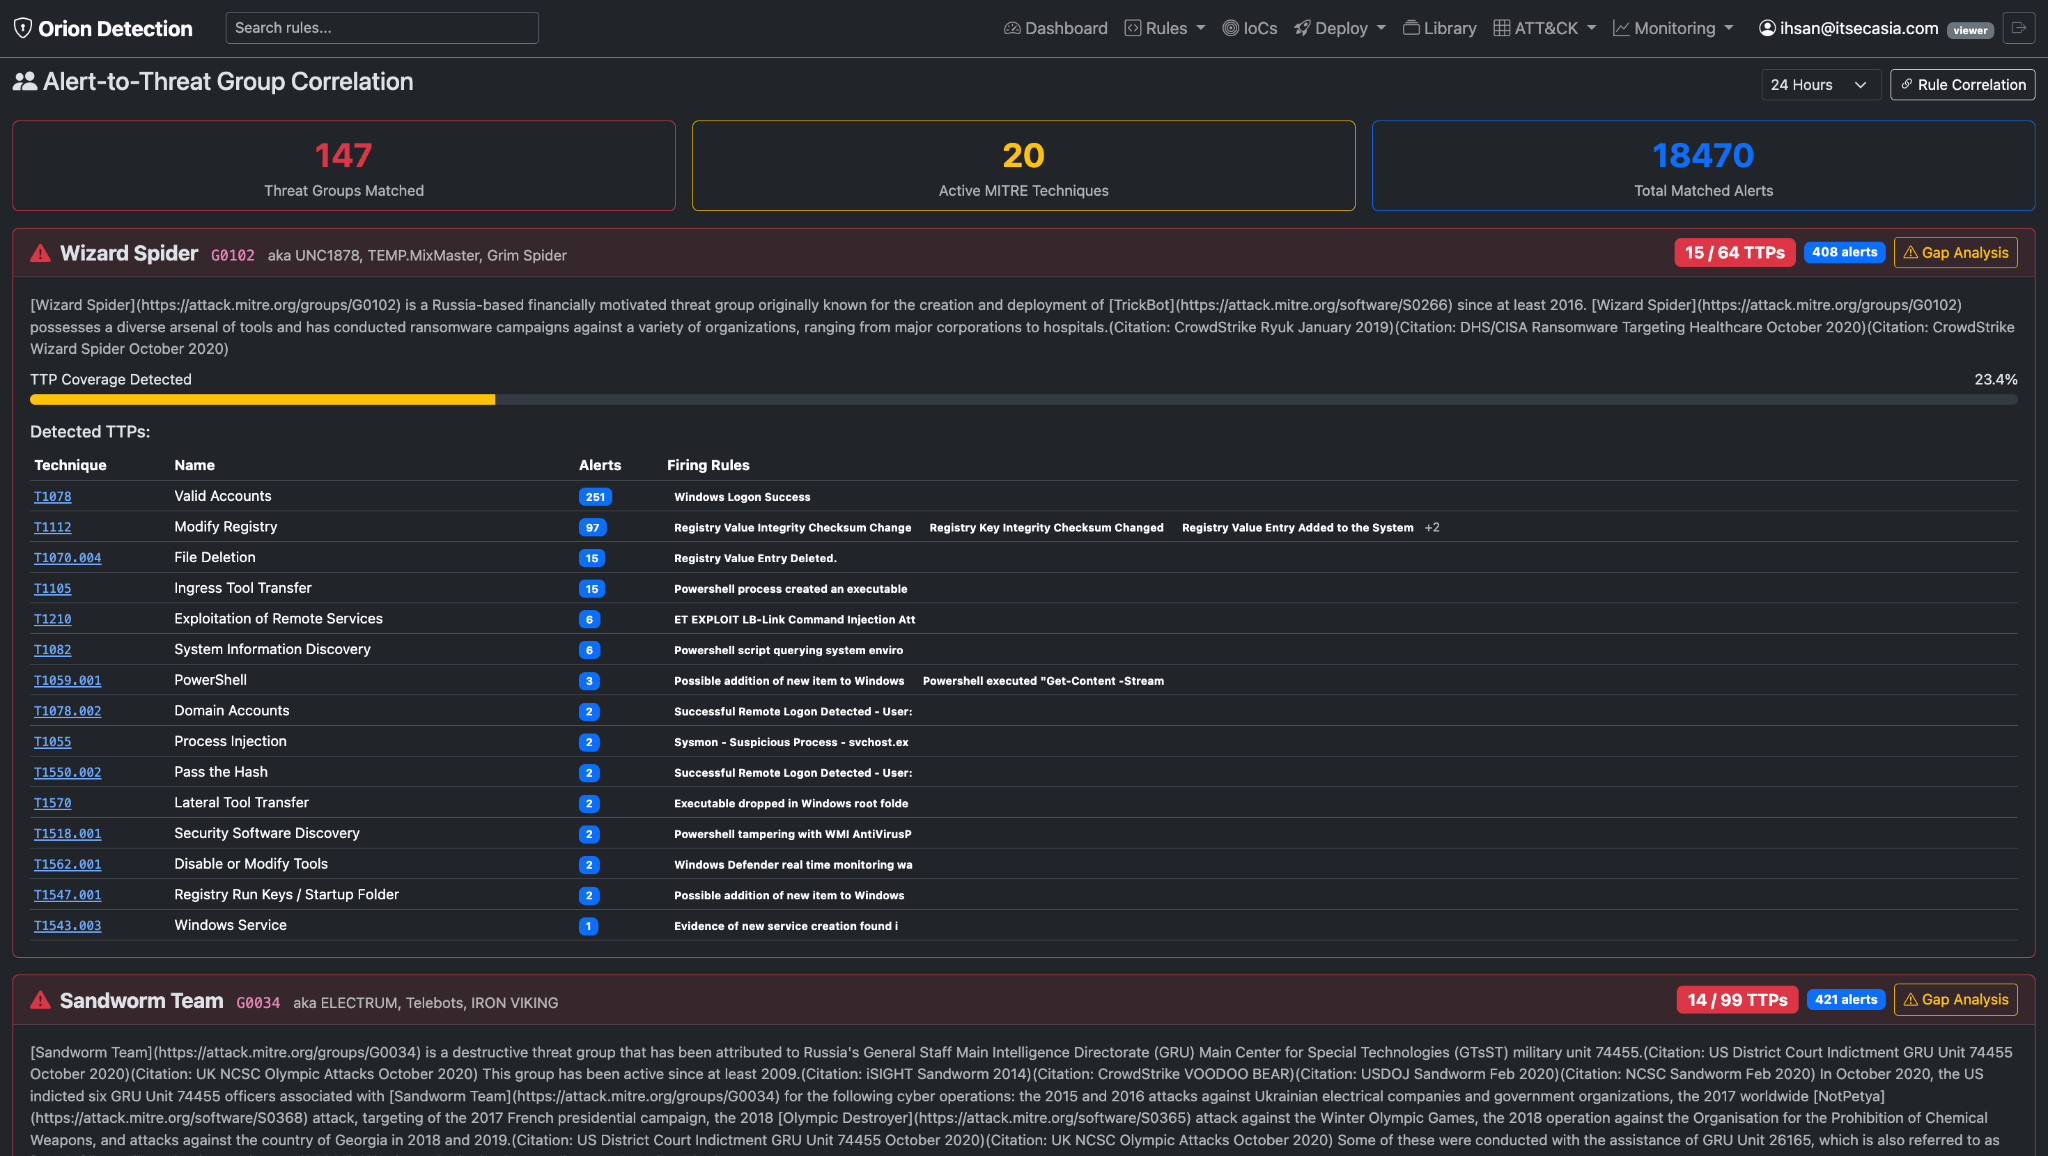Click the Wizard Spider TTP coverage progress bar
2048x1156 pixels.
tap(1024, 400)
